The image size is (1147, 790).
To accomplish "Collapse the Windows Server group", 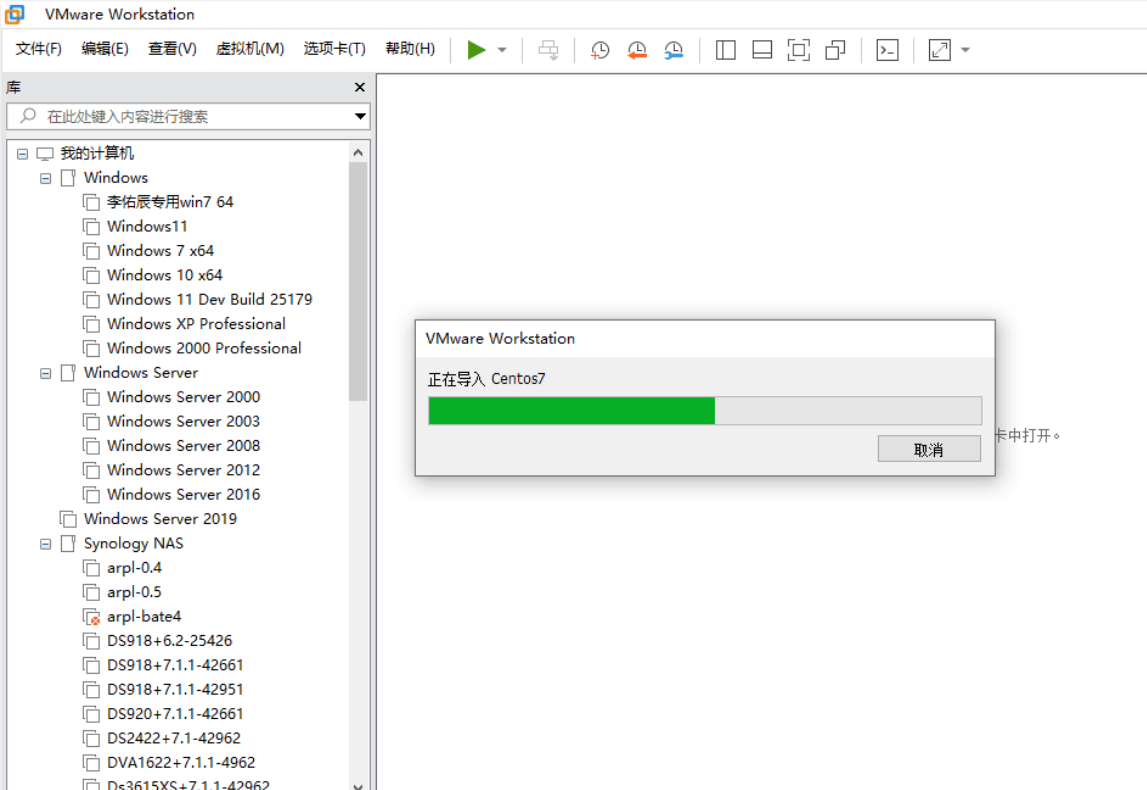I will tap(45, 372).
